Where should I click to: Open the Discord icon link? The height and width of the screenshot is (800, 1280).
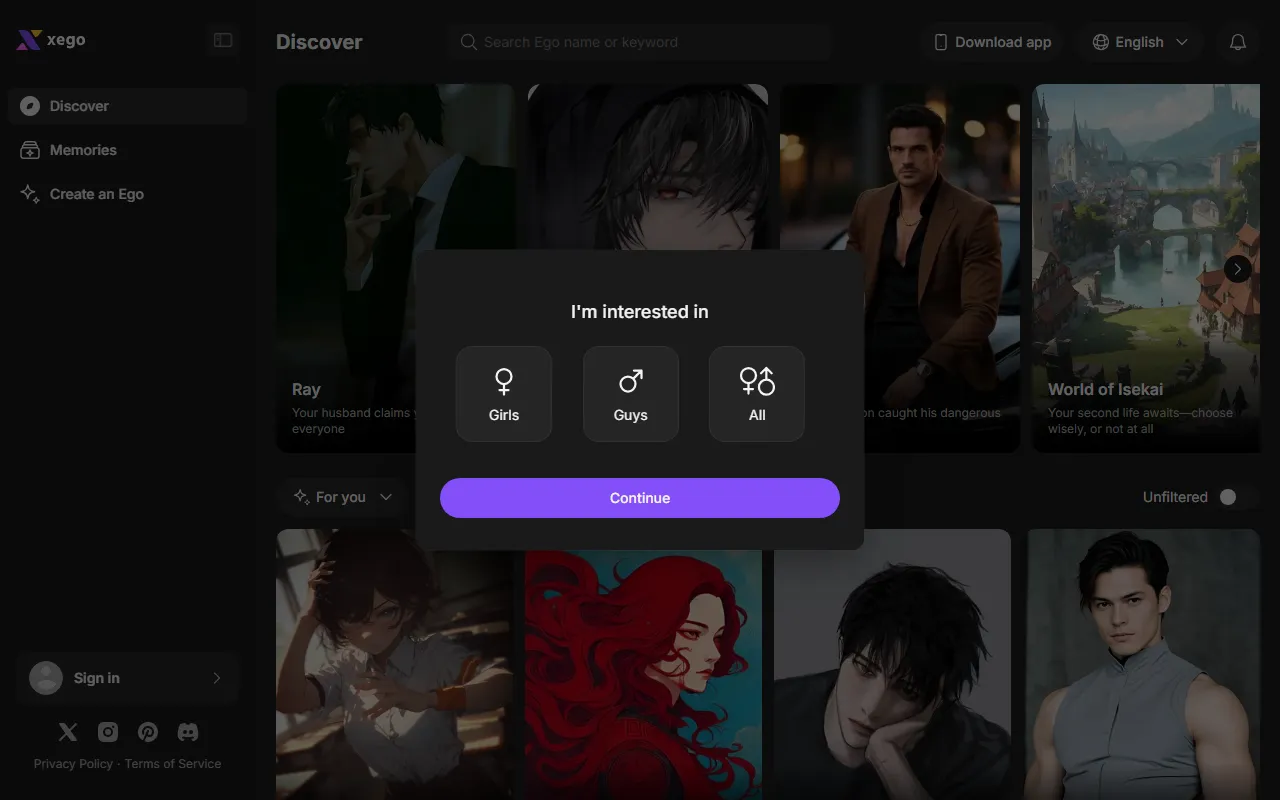click(188, 732)
